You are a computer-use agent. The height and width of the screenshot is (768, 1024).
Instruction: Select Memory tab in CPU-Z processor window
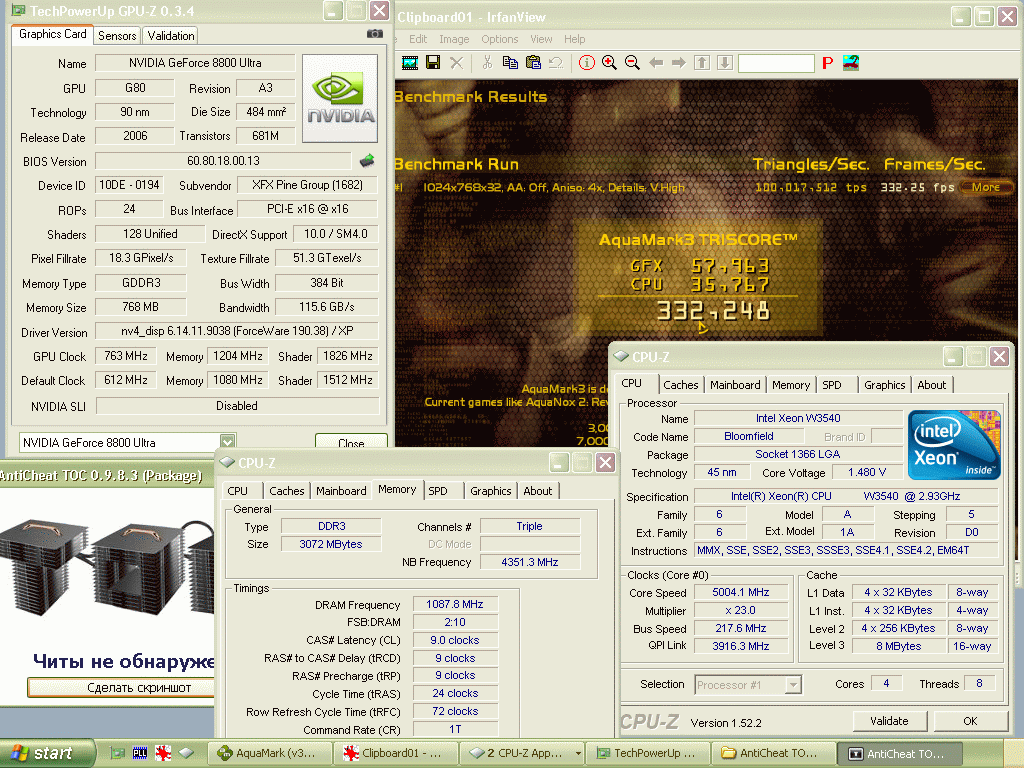pos(790,385)
